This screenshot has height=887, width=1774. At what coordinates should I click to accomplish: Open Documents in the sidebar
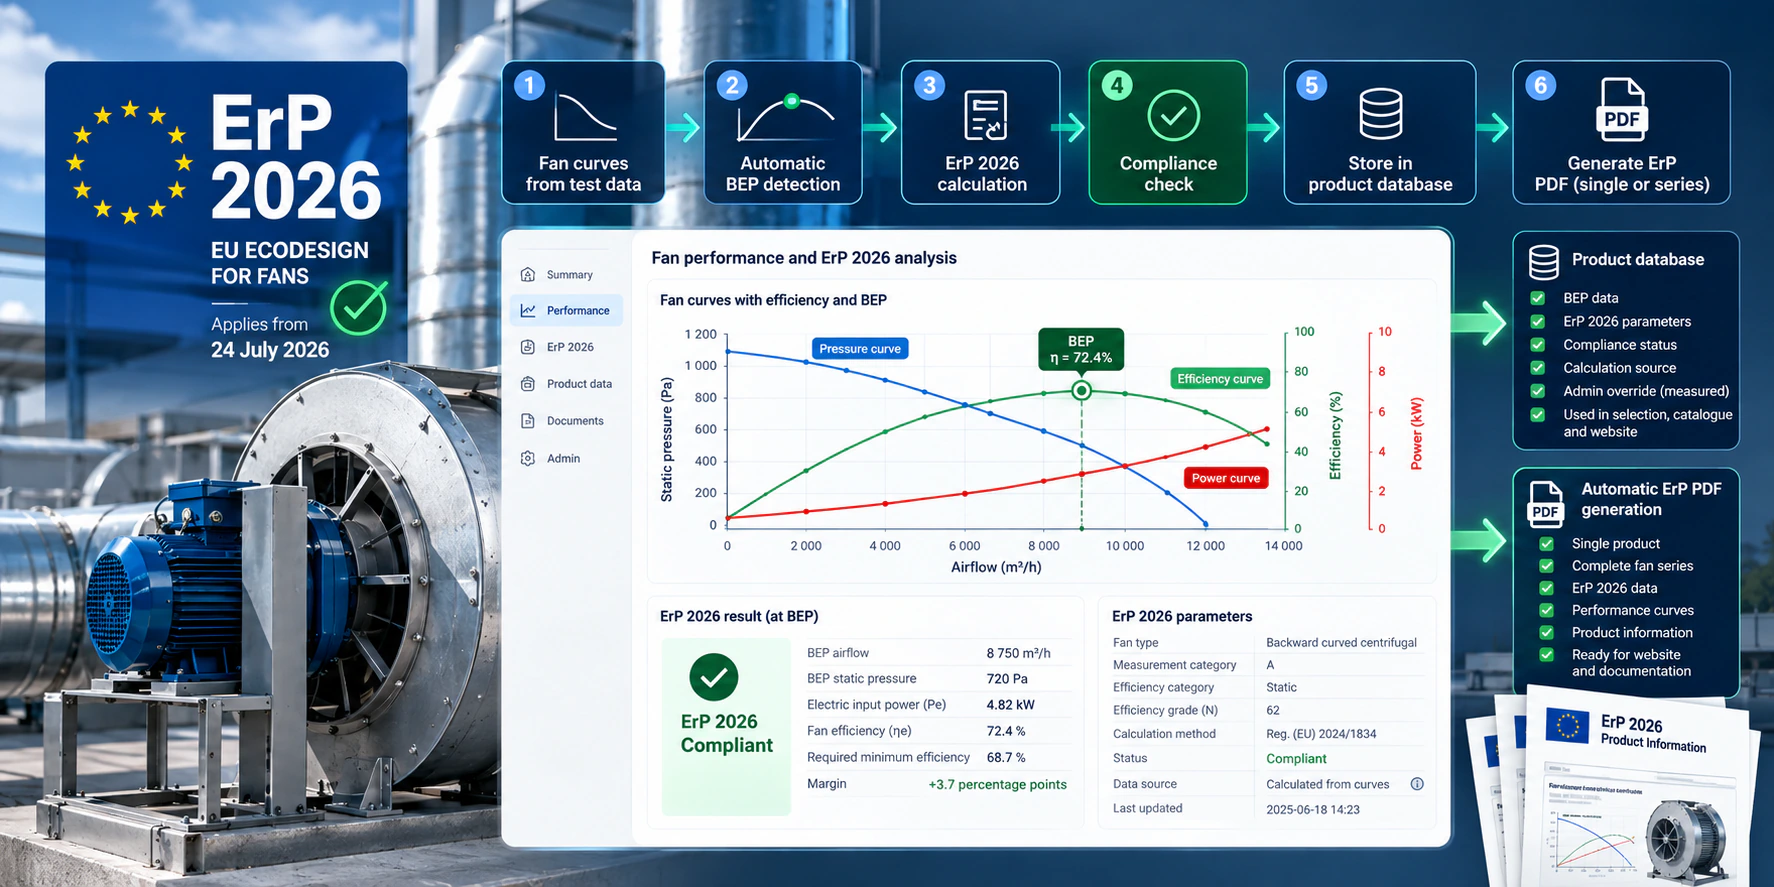coord(566,421)
